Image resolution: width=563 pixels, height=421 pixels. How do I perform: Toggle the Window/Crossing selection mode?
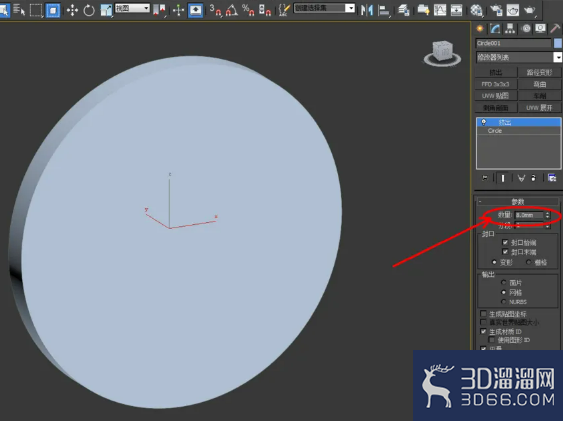[x=53, y=10]
